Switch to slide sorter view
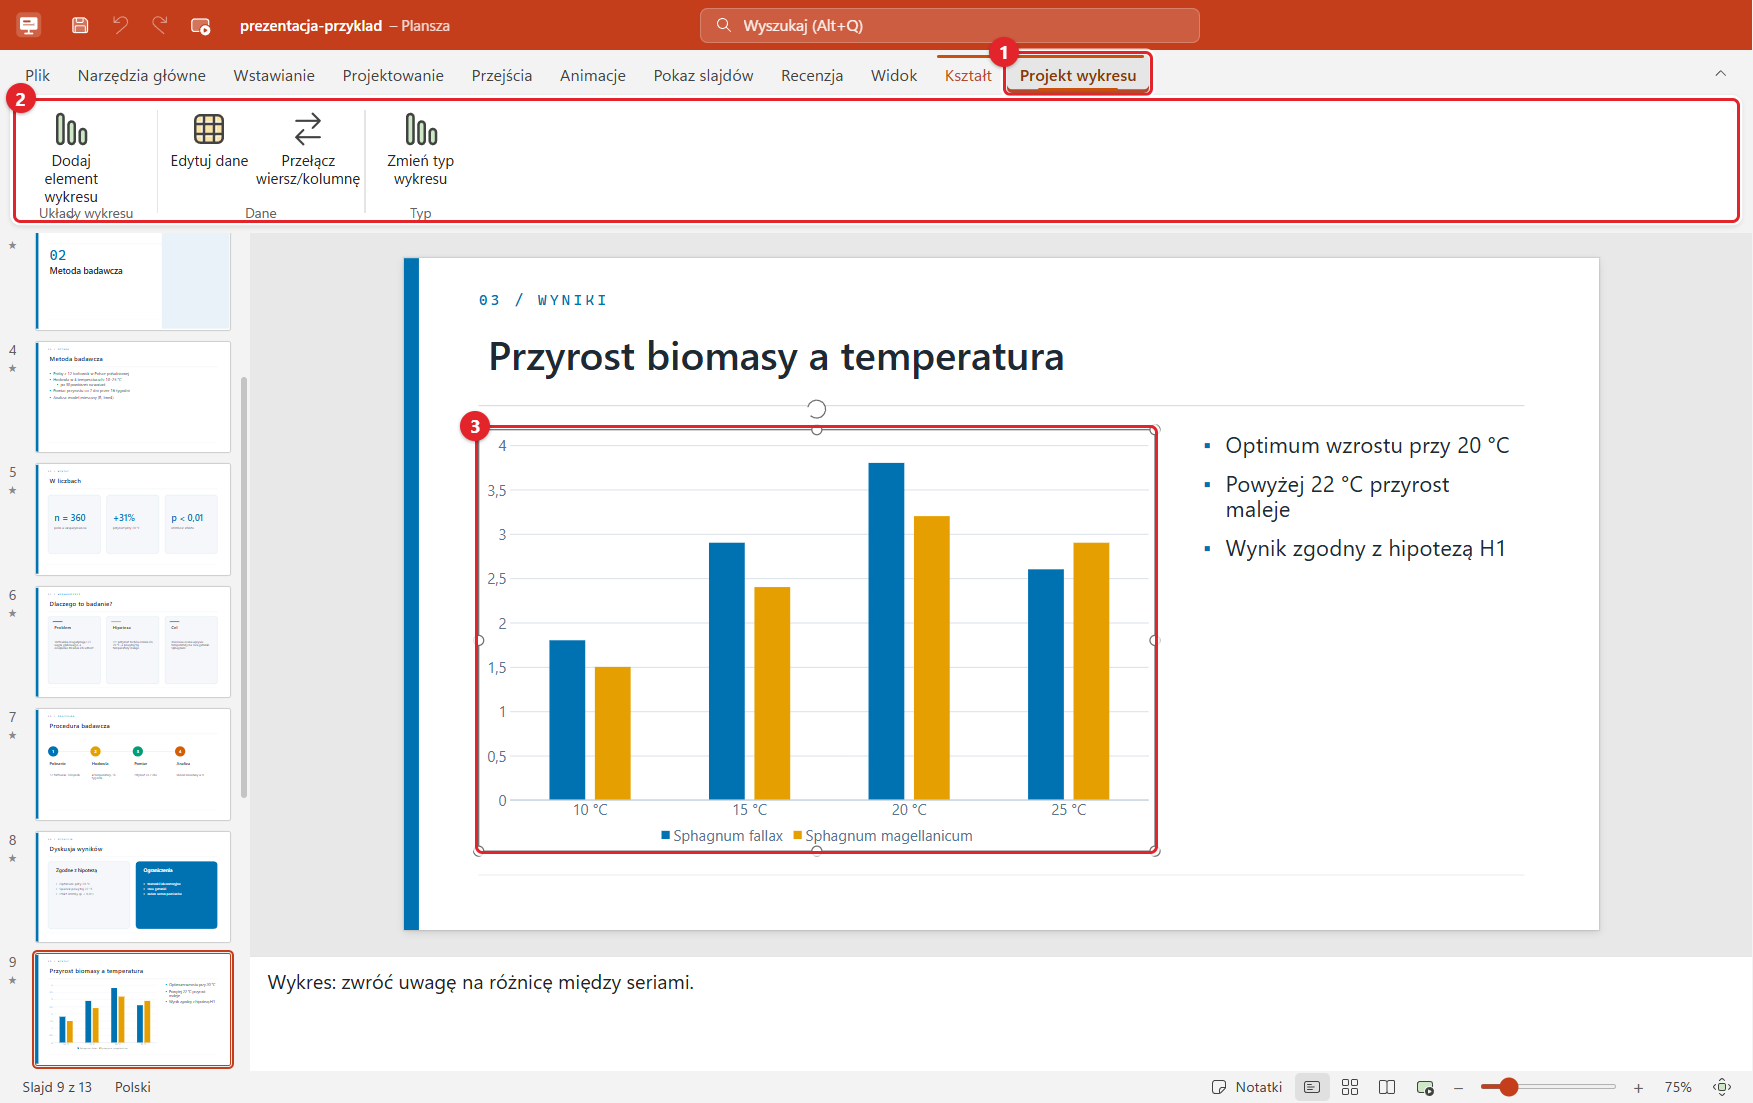The width and height of the screenshot is (1753, 1103). pos(1350,1087)
